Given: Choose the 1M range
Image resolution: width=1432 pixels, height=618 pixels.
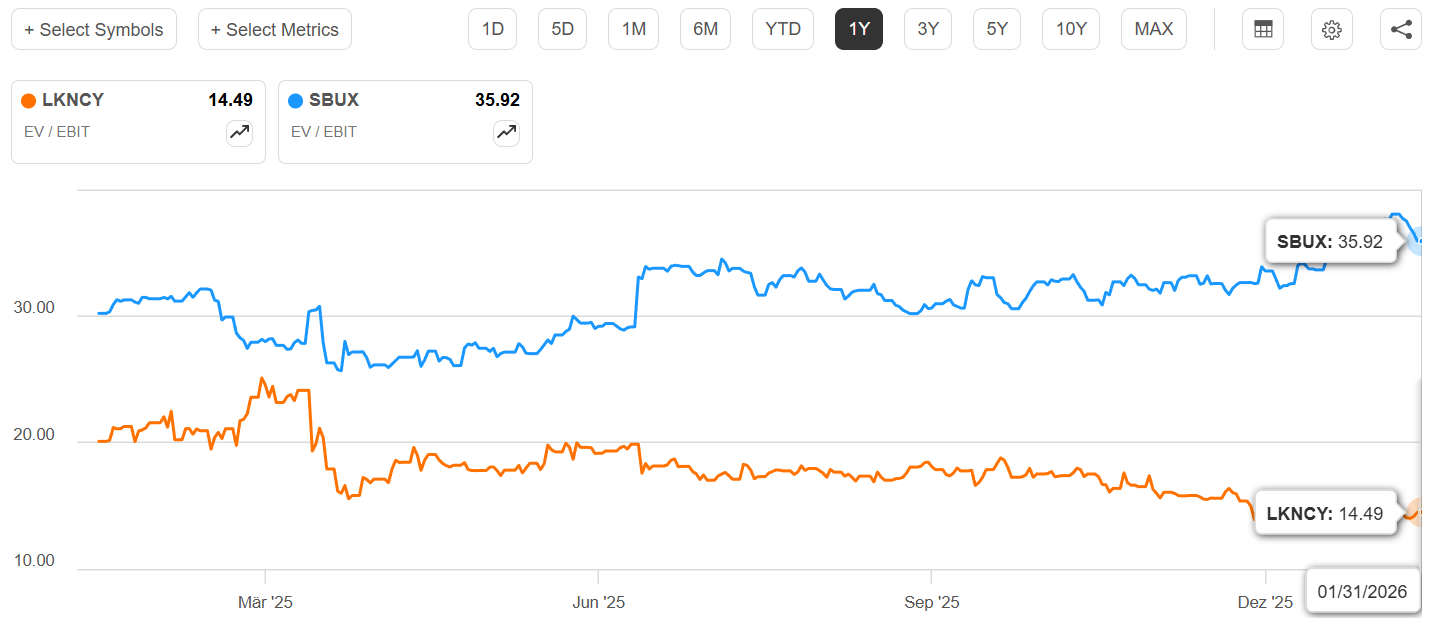Looking at the screenshot, I should [634, 30].
